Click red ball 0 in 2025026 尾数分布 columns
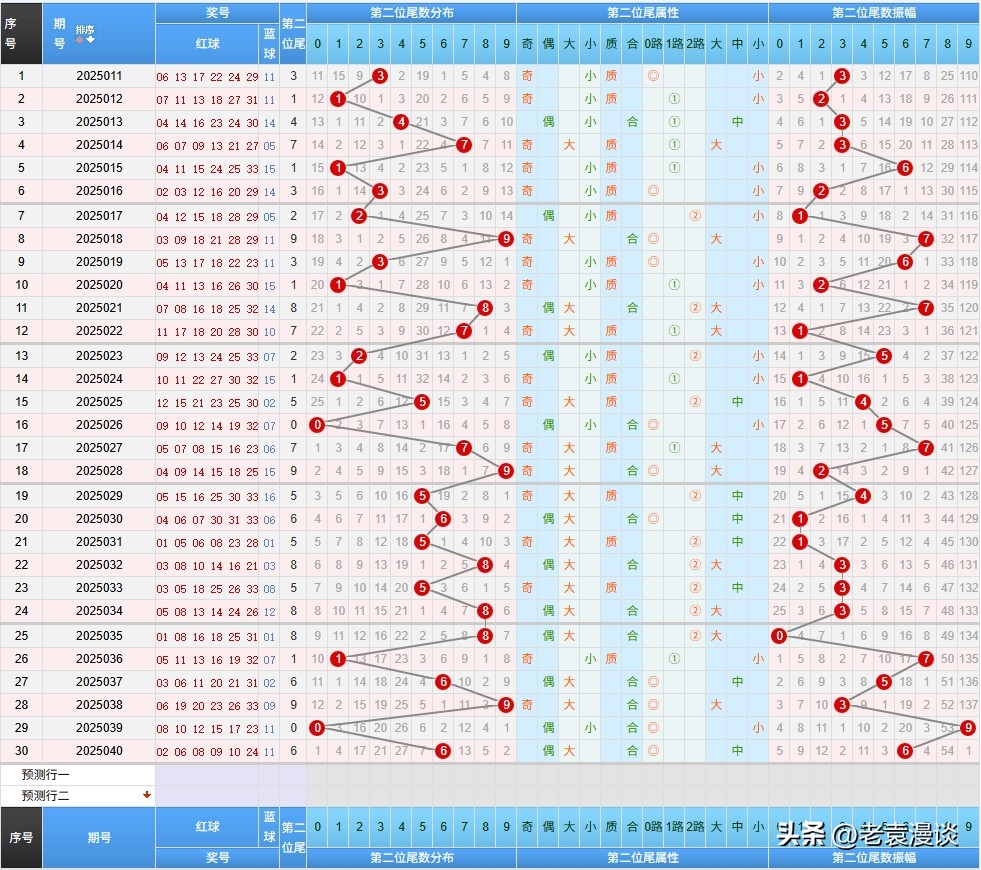981x870 pixels. tap(317, 425)
